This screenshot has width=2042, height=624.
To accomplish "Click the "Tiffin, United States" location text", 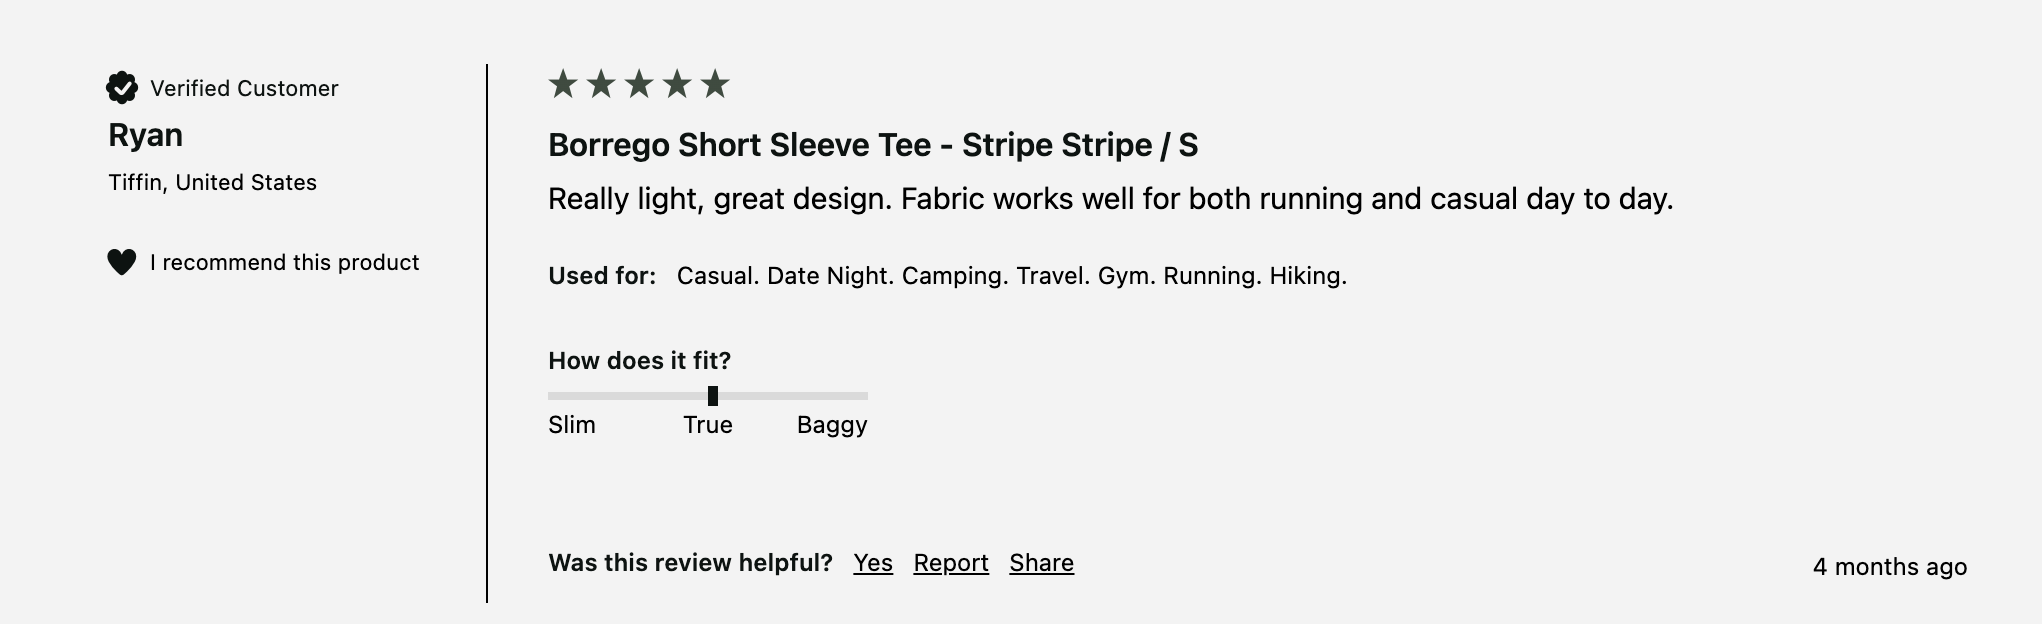I will 213,182.
